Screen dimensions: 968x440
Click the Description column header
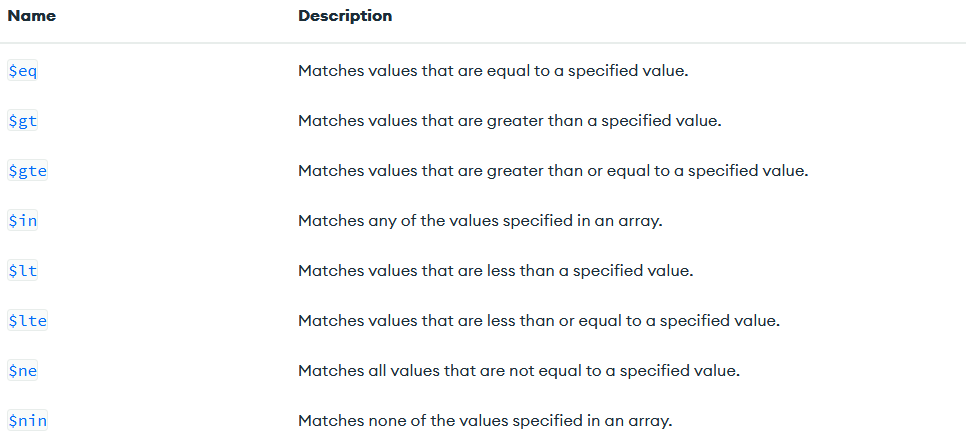point(345,16)
